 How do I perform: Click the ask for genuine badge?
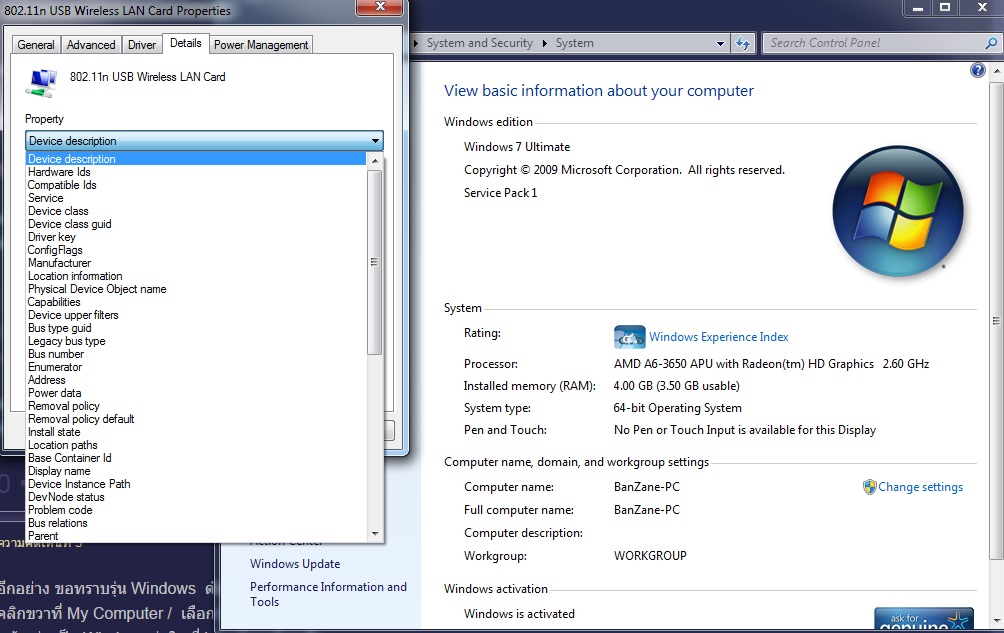pos(923,618)
